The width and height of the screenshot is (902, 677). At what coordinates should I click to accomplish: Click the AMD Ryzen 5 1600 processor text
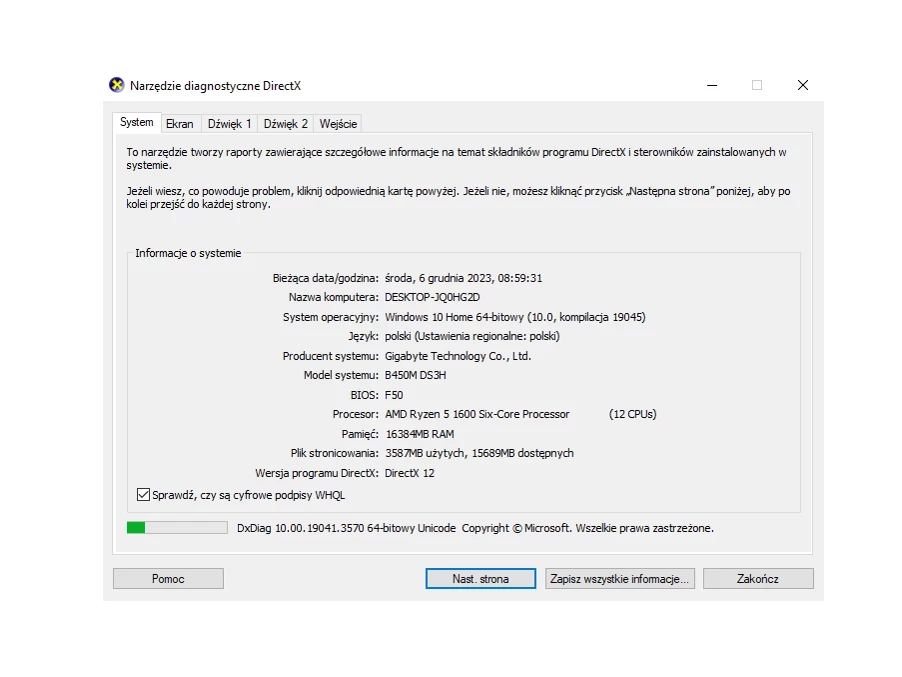coord(477,414)
